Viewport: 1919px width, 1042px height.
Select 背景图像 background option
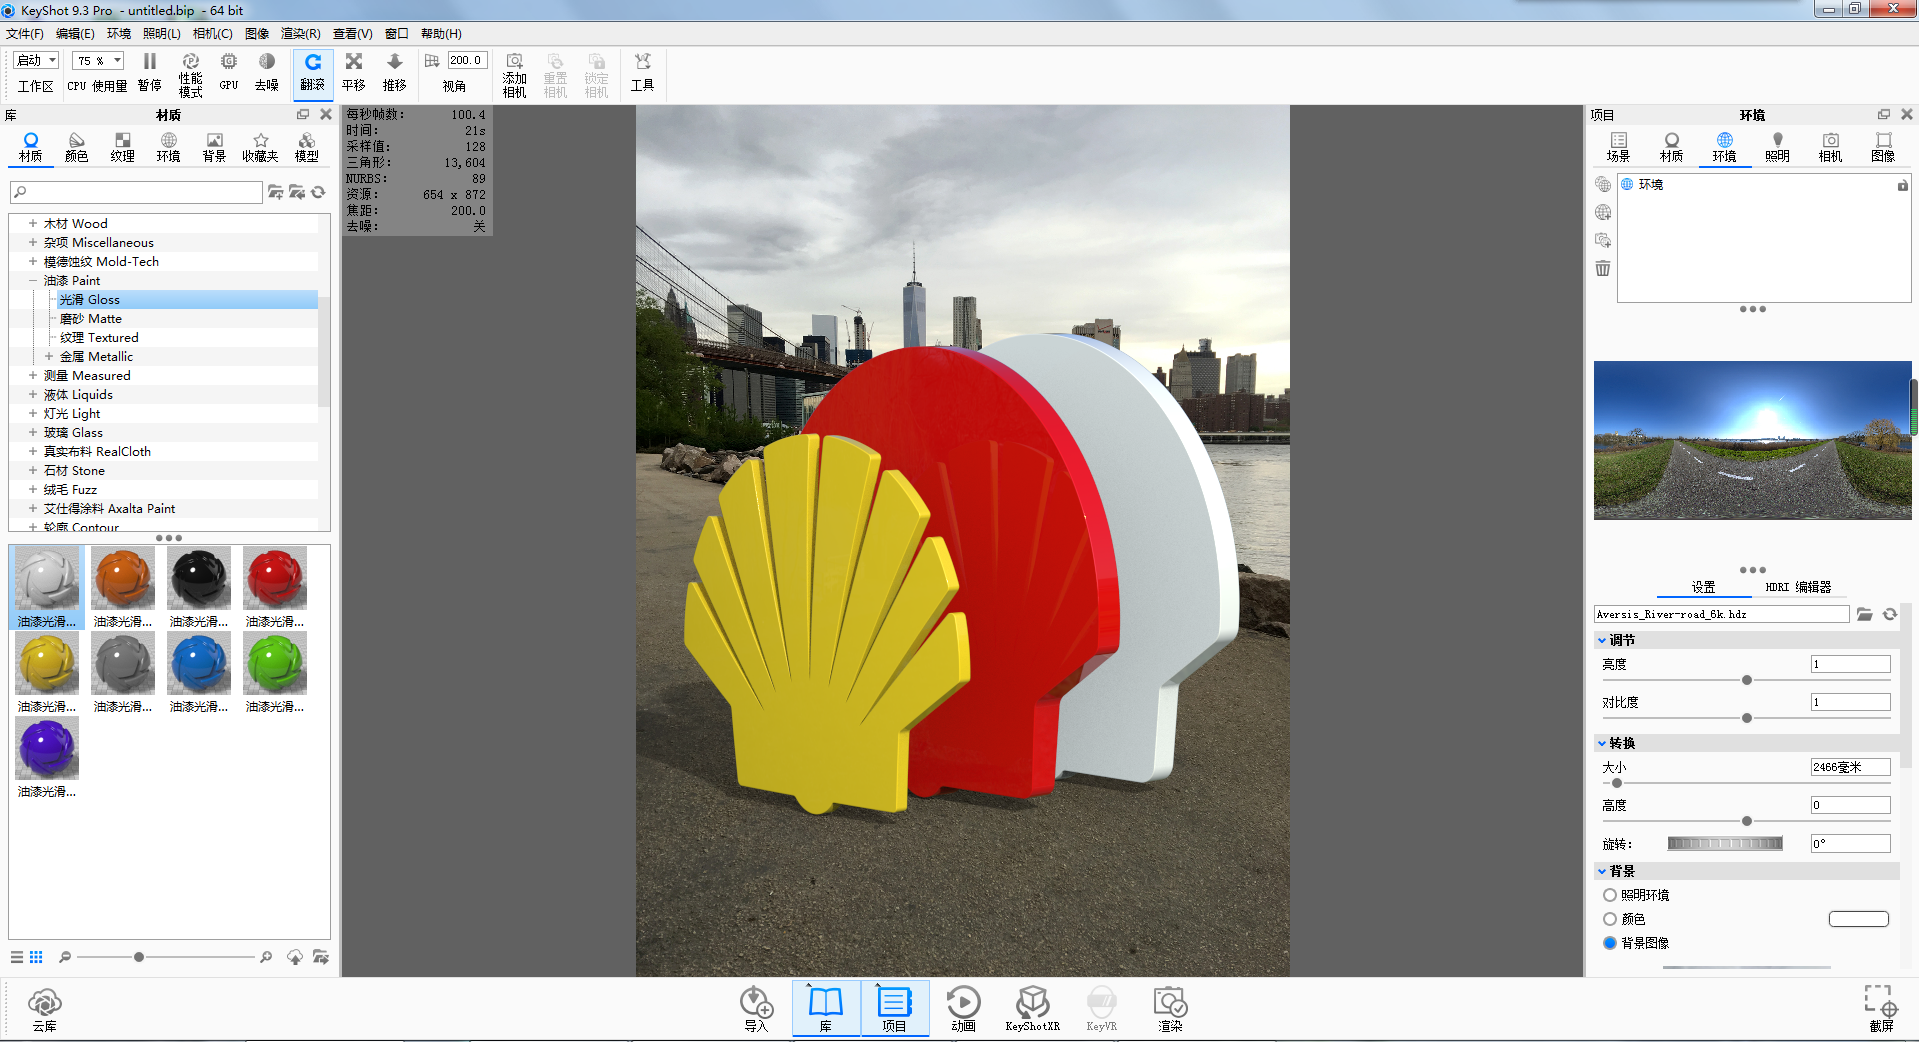pyautogui.click(x=1610, y=943)
